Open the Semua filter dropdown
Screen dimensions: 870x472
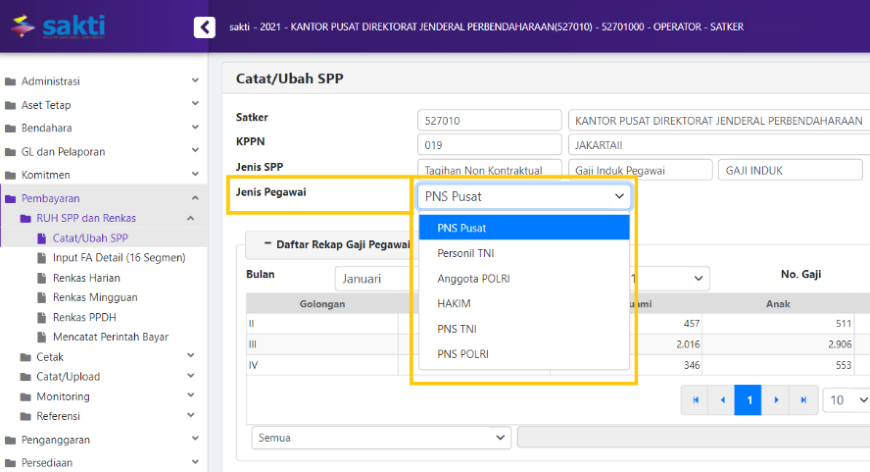(380, 437)
